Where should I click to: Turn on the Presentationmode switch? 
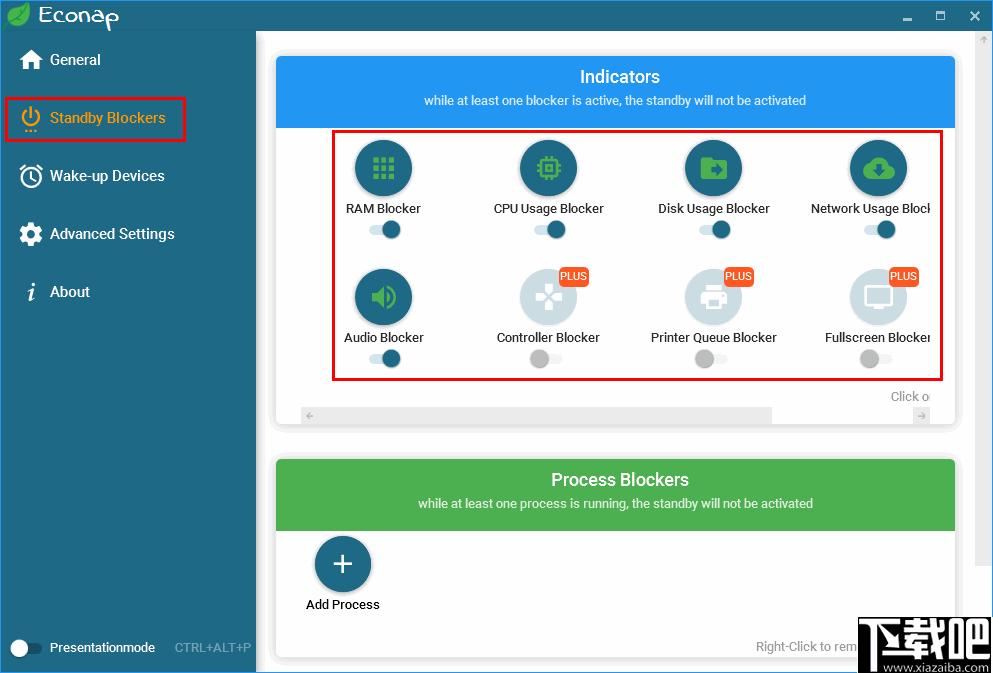pyautogui.click(x=26, y=648)
